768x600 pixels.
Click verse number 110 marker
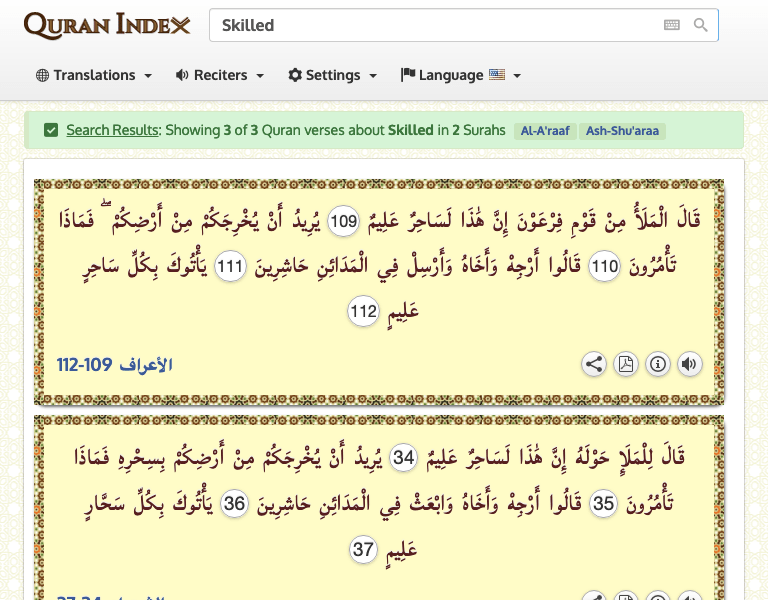tap(604, 266)
